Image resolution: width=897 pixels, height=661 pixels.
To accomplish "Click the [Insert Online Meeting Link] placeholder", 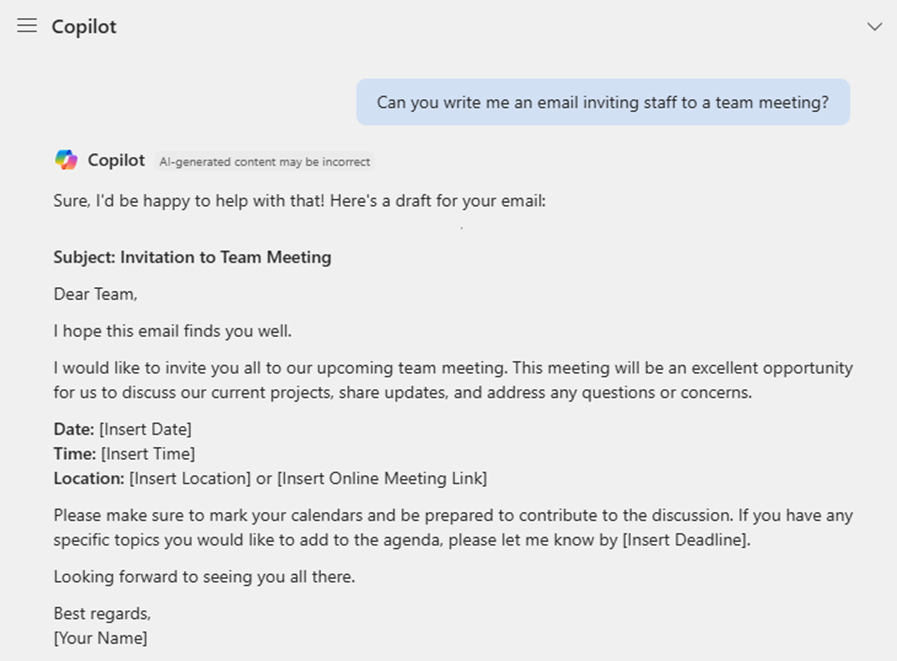I will (381, 478).
